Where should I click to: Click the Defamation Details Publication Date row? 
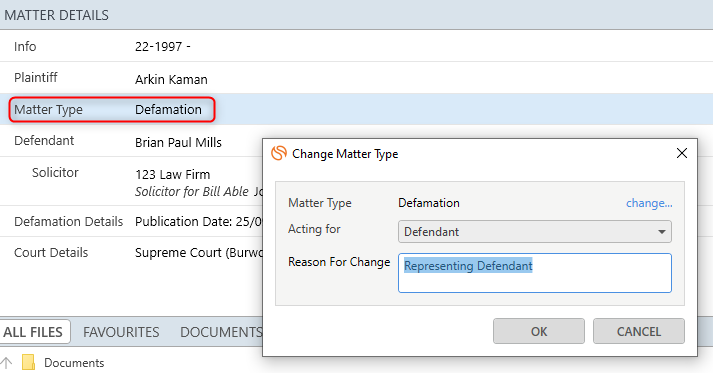(131, 221)
